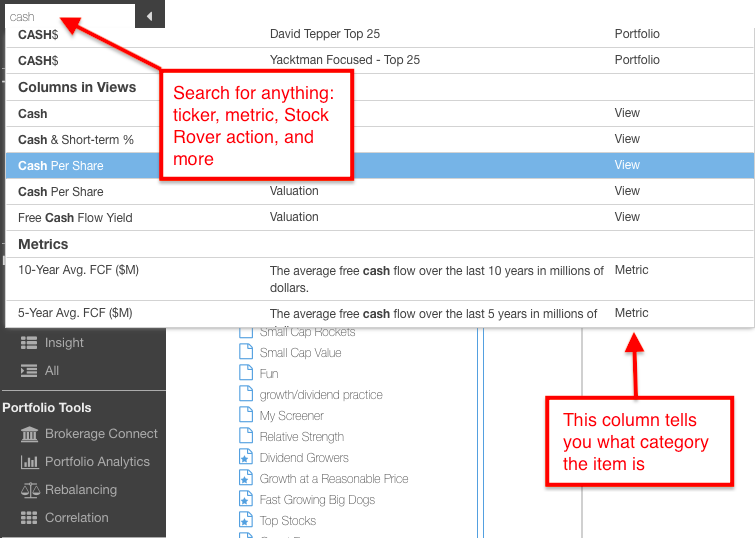Click the Rebalancing scales icon

point(30,490)
